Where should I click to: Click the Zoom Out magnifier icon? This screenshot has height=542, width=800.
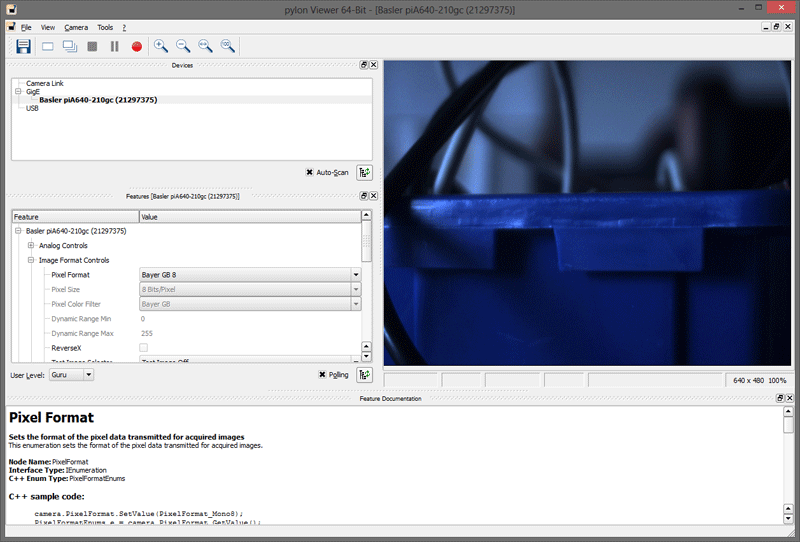coord(183,46)
